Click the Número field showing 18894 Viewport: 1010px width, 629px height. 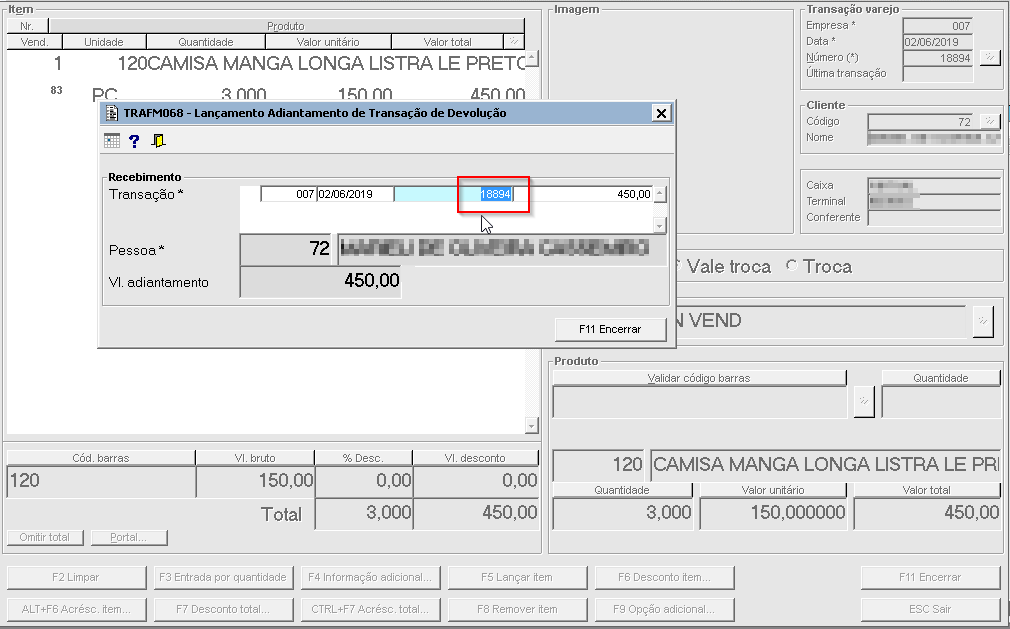pyautogui.click(x=938, y=58)
